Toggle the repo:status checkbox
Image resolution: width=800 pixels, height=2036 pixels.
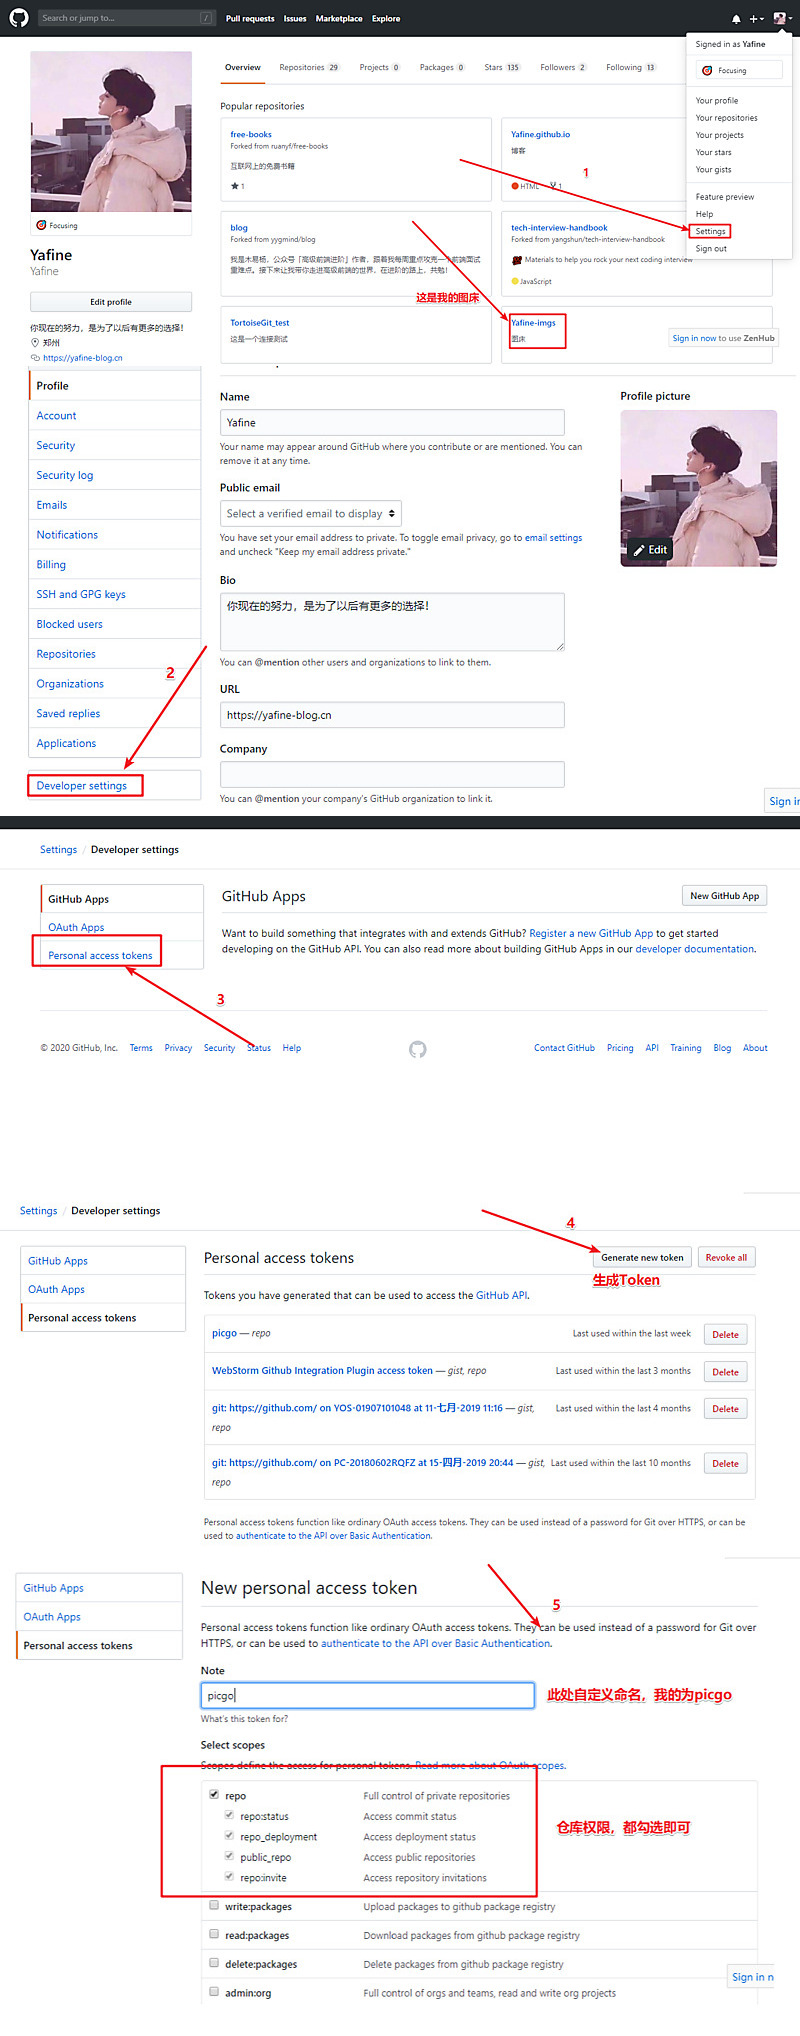(229, 1815)
